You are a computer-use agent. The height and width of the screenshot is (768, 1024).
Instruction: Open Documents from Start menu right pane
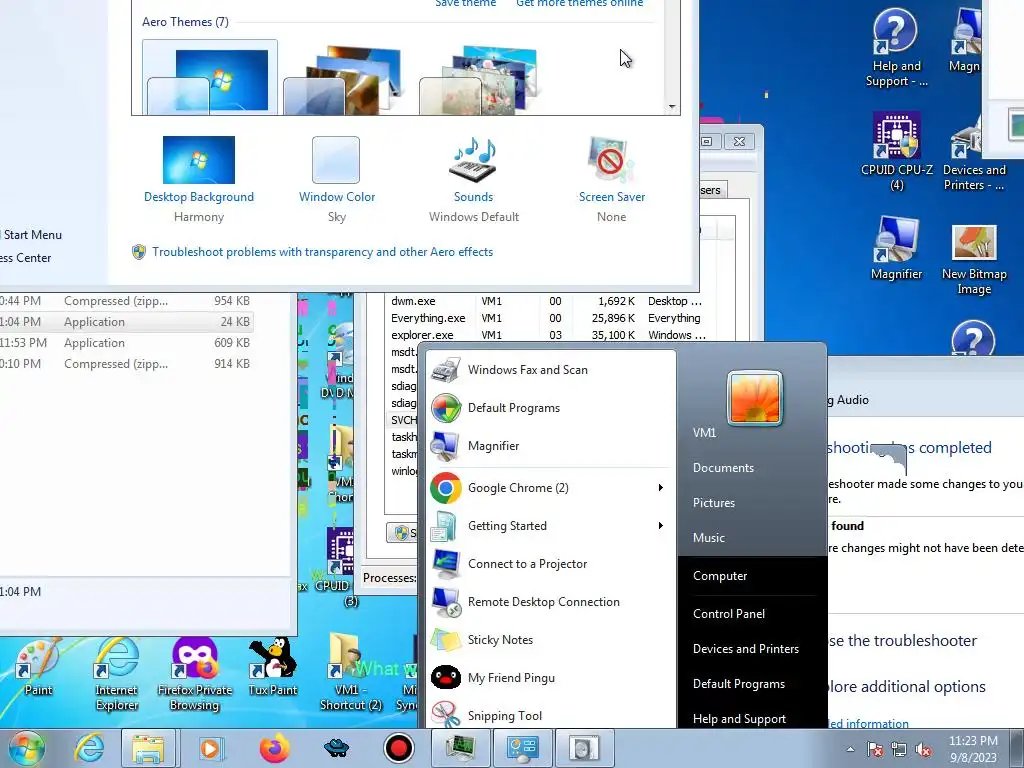[x=723, y=468]
